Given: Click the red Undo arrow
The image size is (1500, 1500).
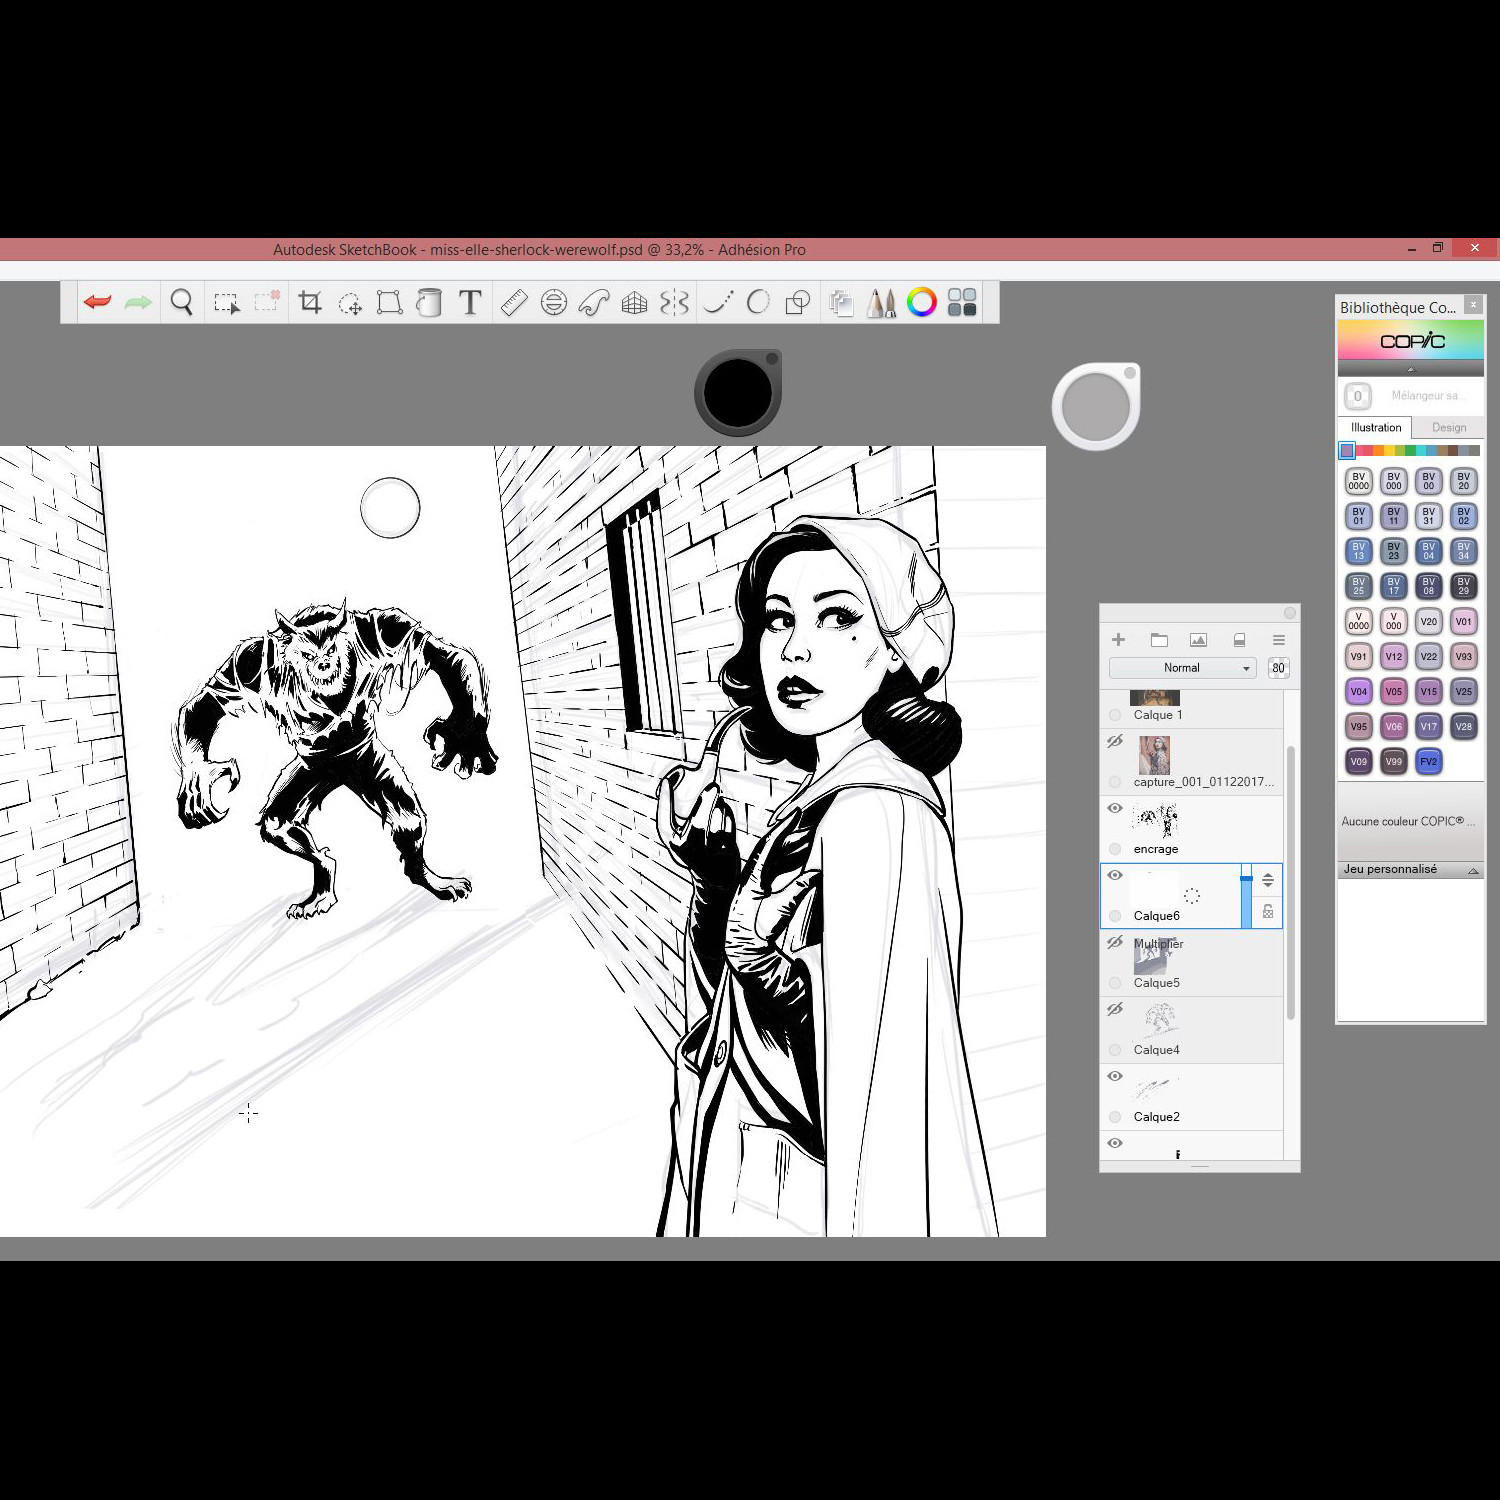Looking at the screenshot, I should coord(97,302).
